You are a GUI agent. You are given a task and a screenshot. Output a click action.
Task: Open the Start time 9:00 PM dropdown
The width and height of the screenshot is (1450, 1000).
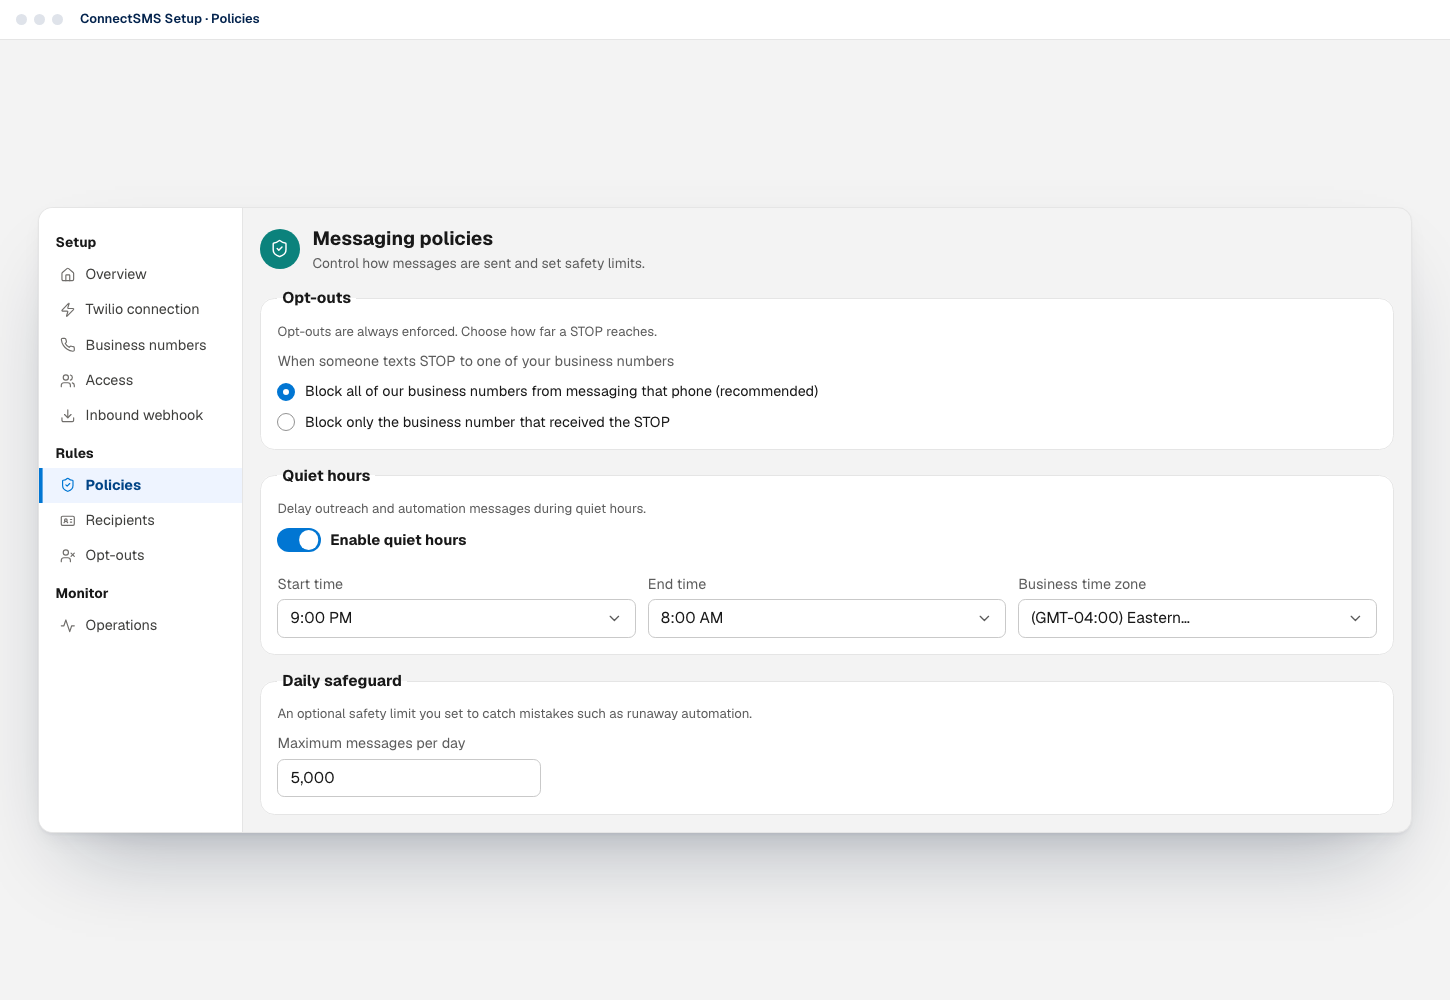click(456, 618)
